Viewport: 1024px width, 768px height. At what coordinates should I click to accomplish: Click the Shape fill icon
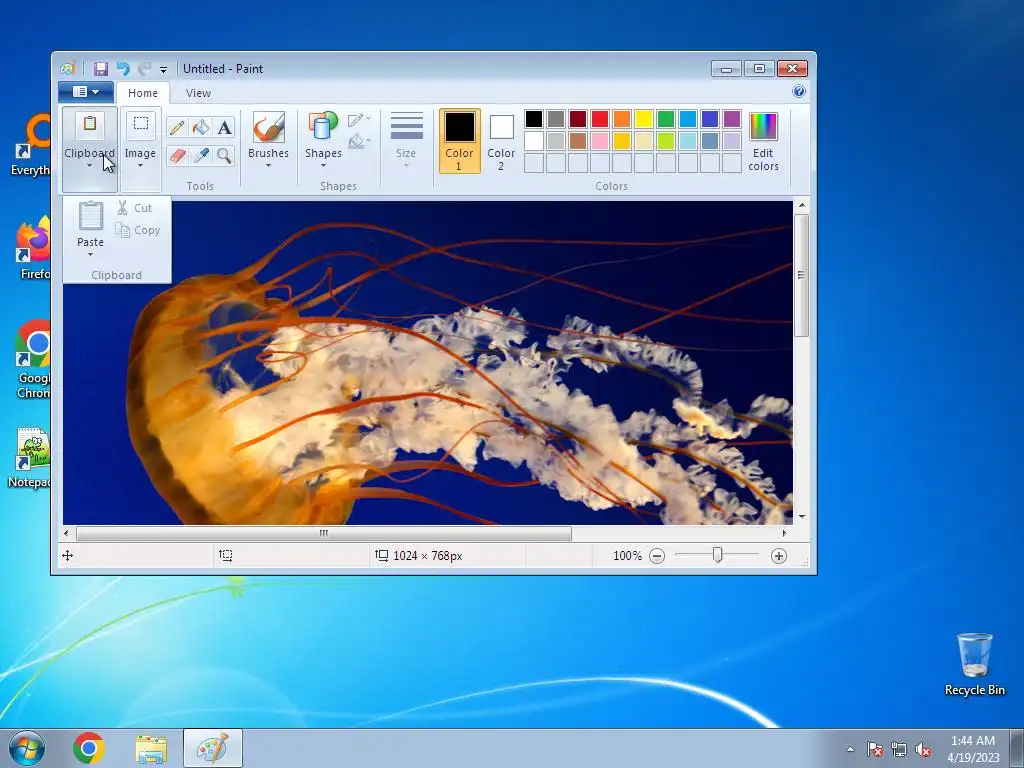(359, 140)
